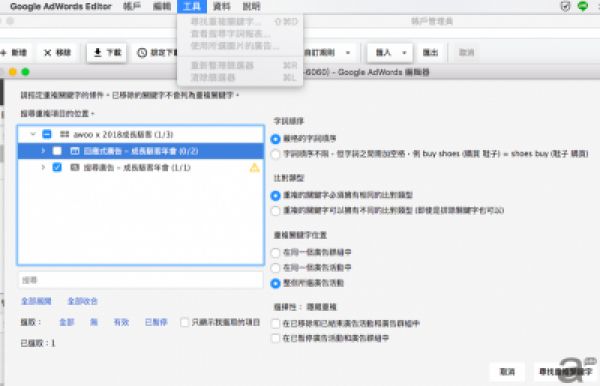Viewport: 600px width, 386px height.
Task: Select 嚴格的字詞順序 radio button
Action: 275,139
